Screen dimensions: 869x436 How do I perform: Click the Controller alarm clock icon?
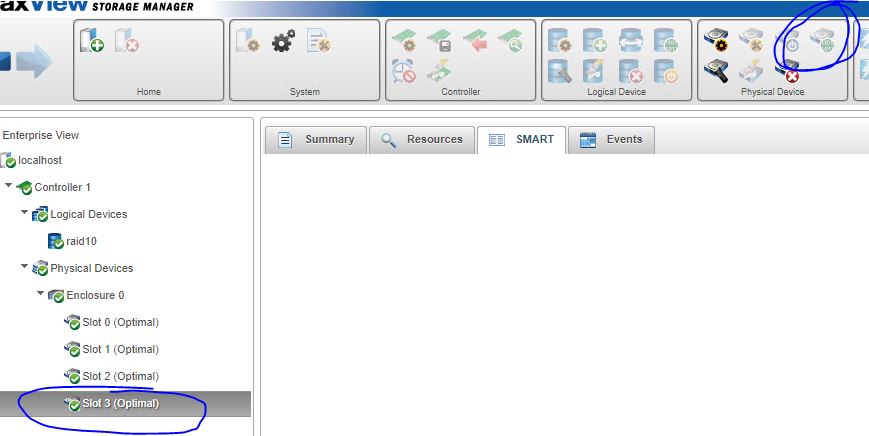click(404, 71)
